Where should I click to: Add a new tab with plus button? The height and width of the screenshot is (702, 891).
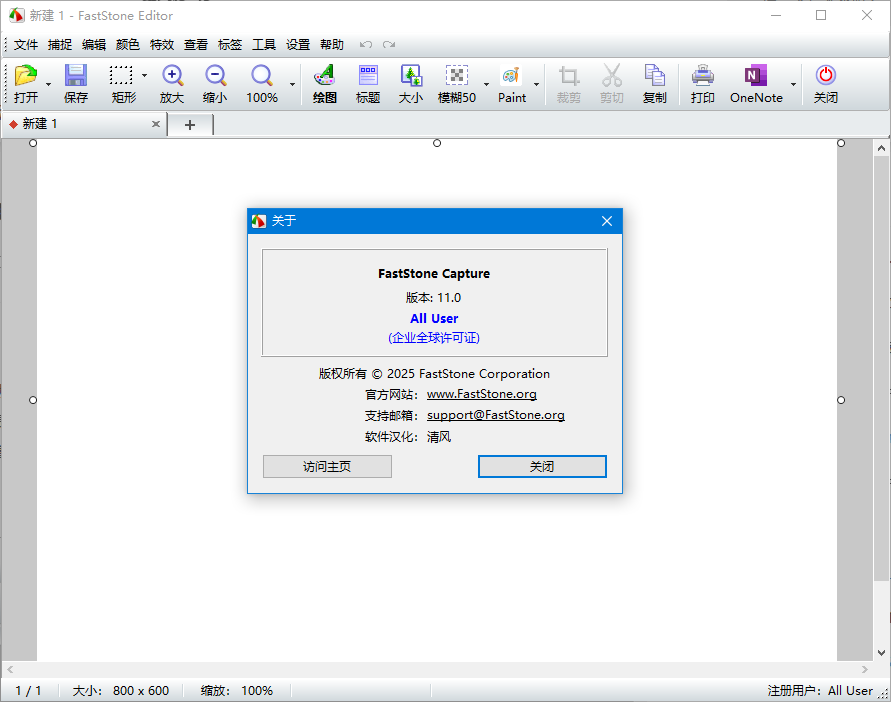190,124
